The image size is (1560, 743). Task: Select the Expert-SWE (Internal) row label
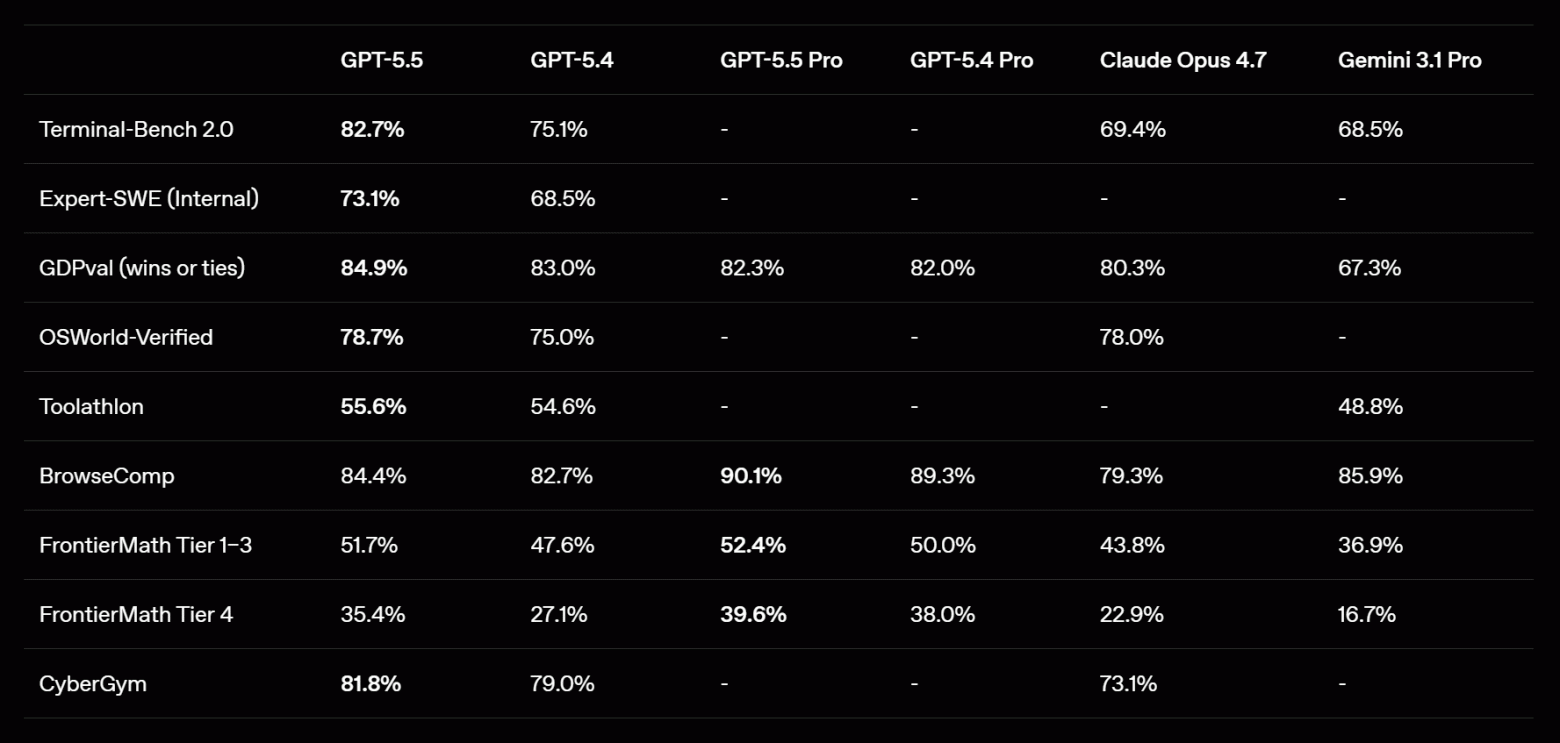pos(149,198)
